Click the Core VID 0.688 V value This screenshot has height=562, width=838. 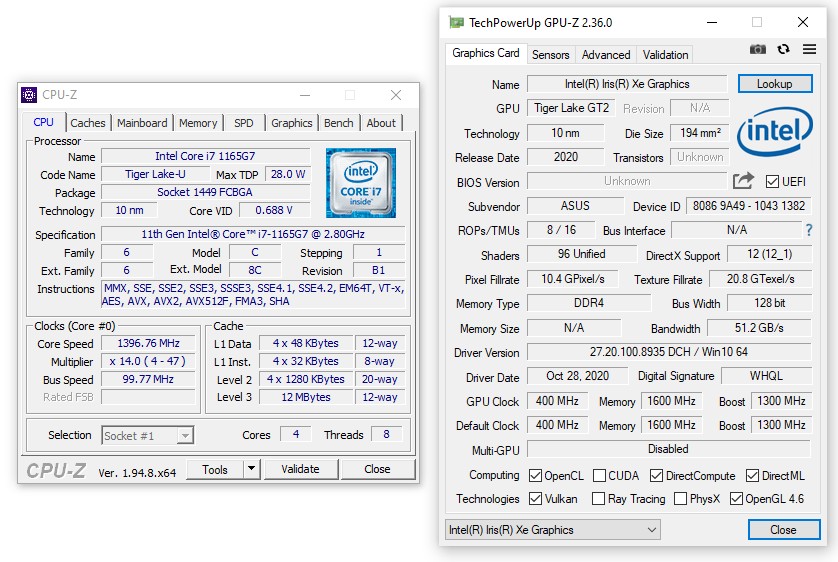274,210
